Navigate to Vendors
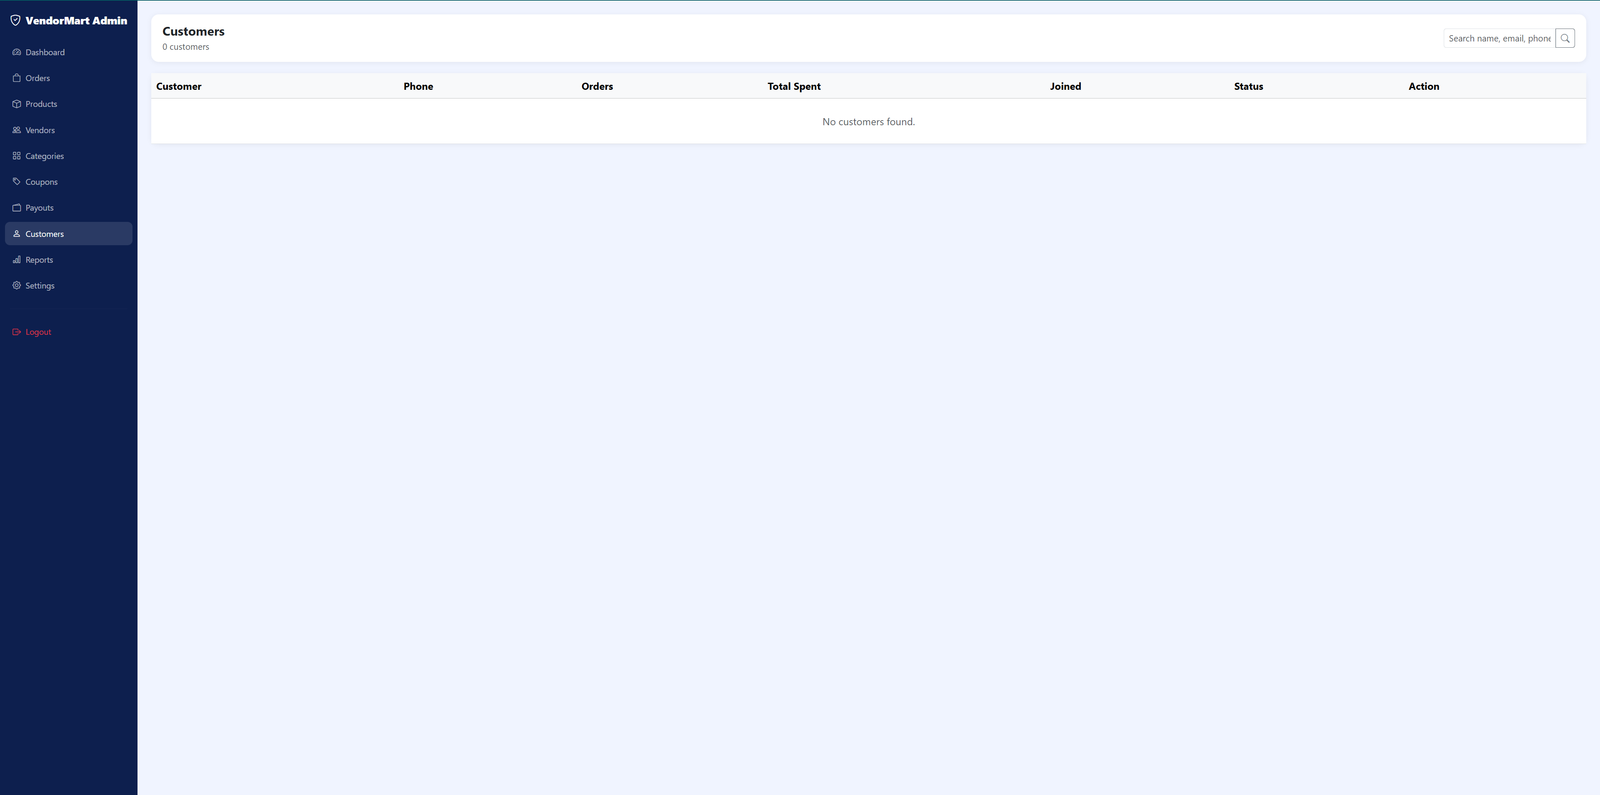 (69, 130)
